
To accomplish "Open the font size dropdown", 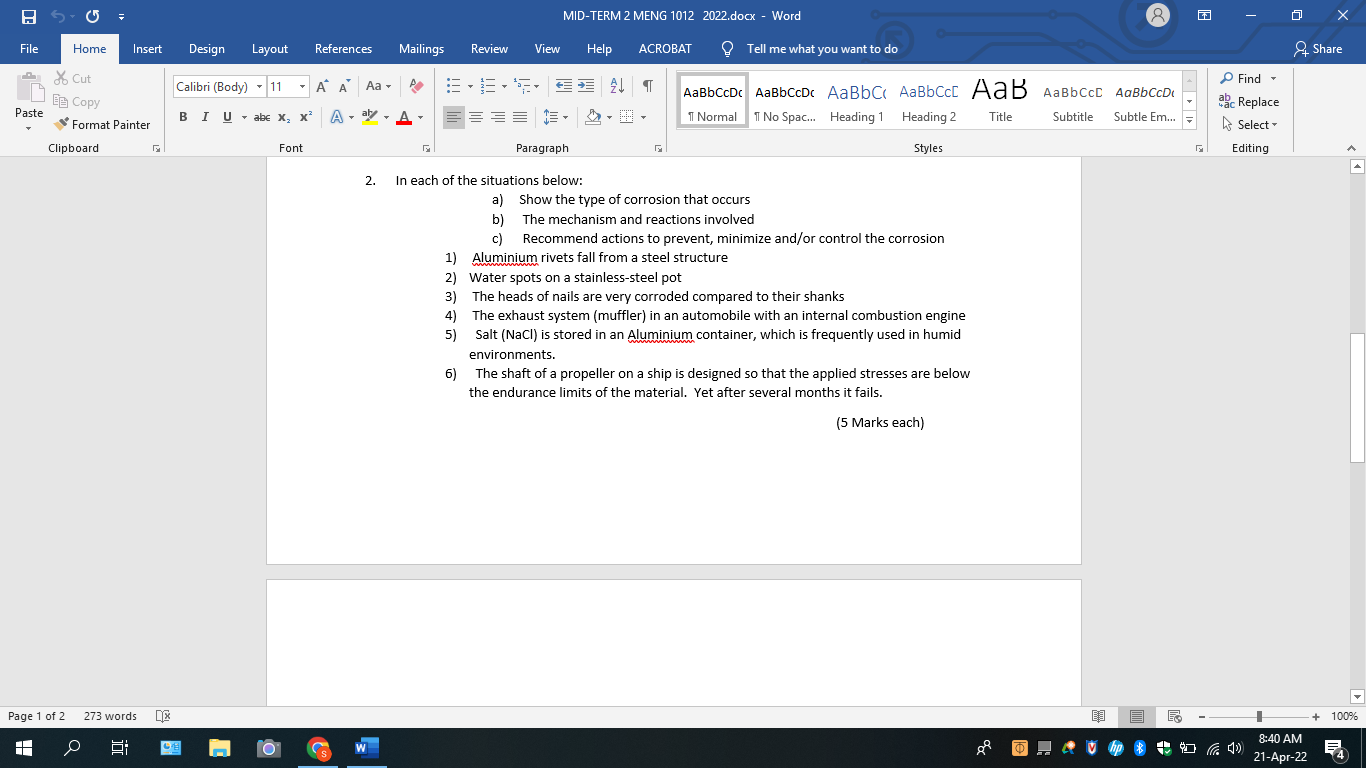I will coord(302,87).
